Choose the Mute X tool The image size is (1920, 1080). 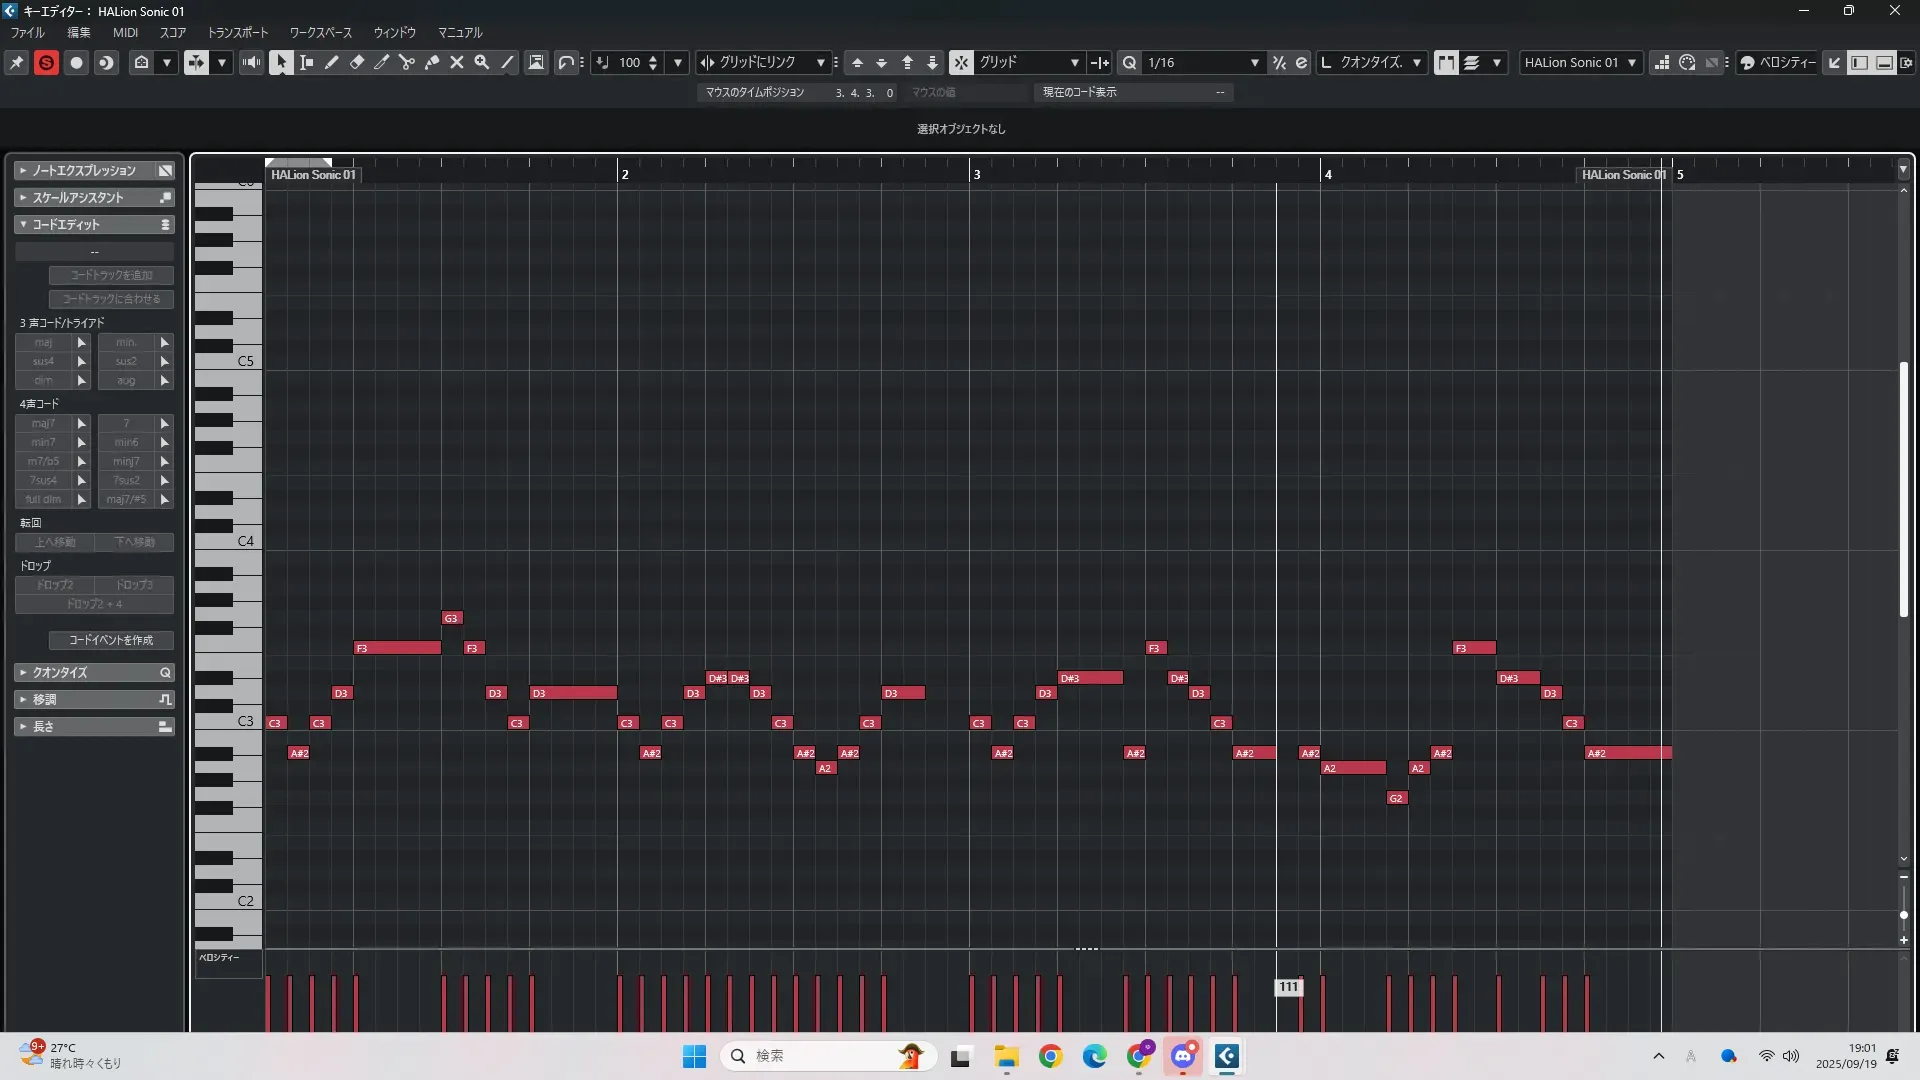point(457,62)
